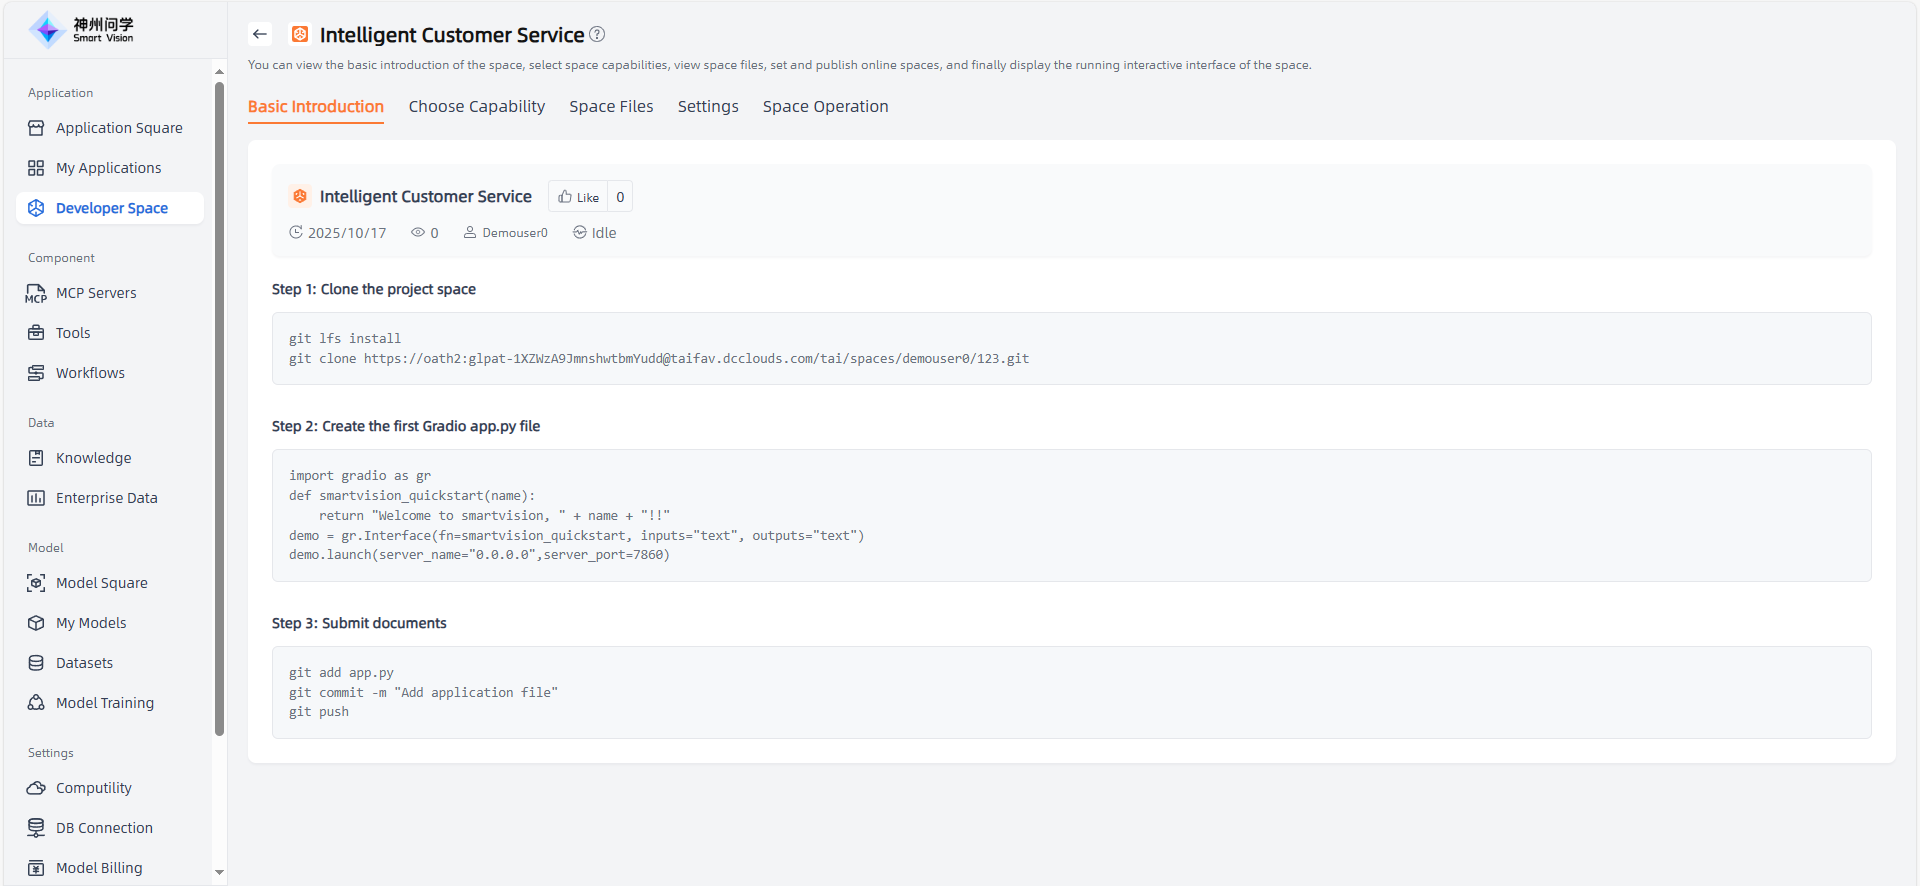
Task: Click the Smart Vision logo
Action: coord(82,30)
